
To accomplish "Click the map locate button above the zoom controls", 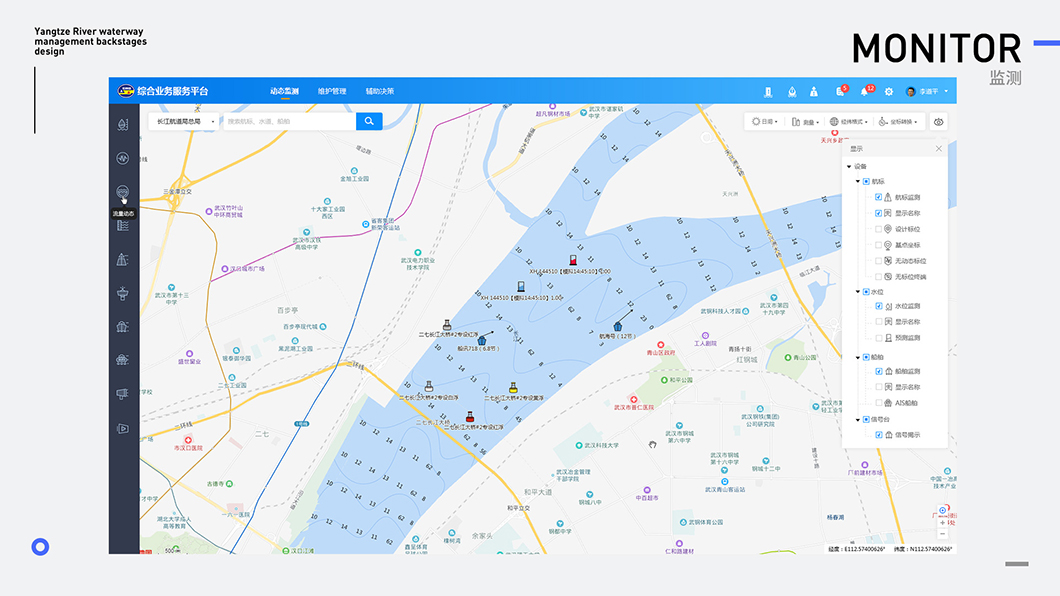I will 942,510.
